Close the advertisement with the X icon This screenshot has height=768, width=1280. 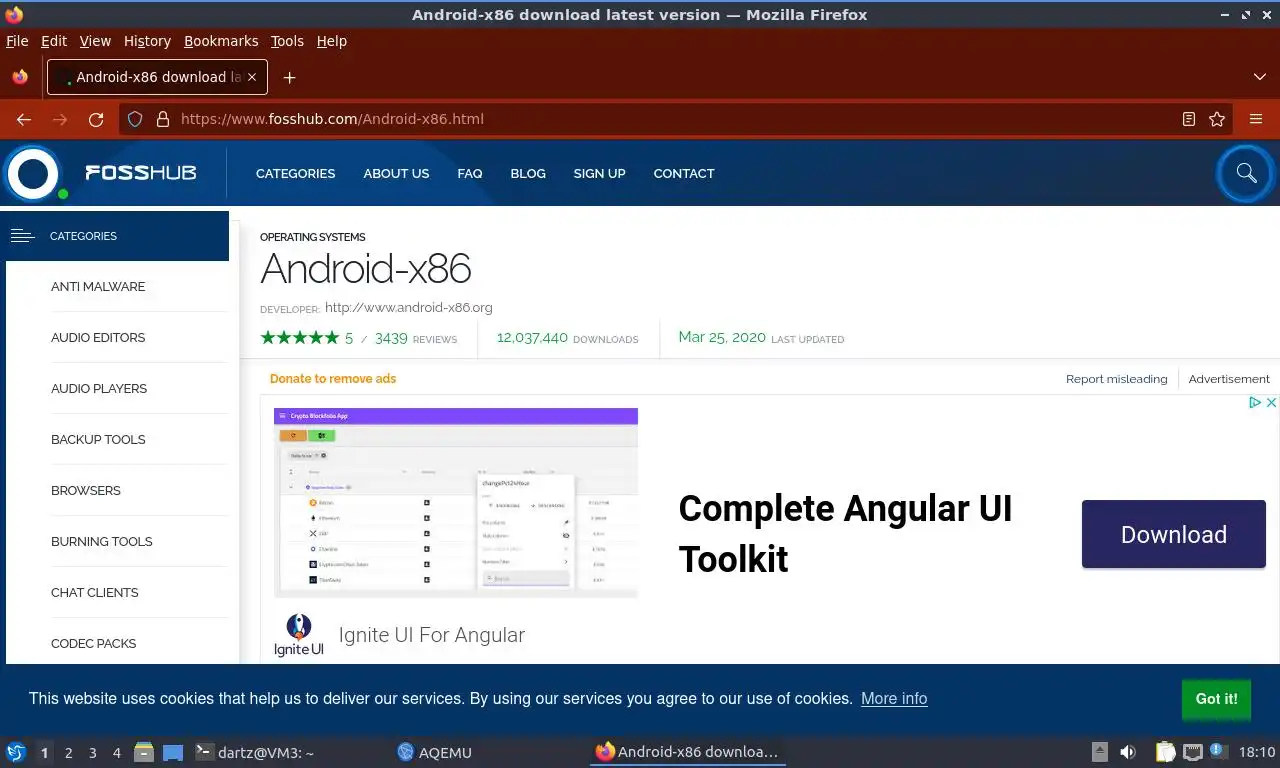[1271, 402]
